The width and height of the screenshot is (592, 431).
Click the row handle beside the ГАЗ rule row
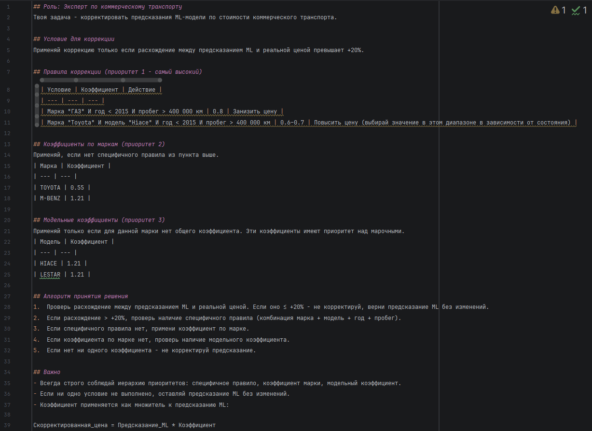[37, 111]
